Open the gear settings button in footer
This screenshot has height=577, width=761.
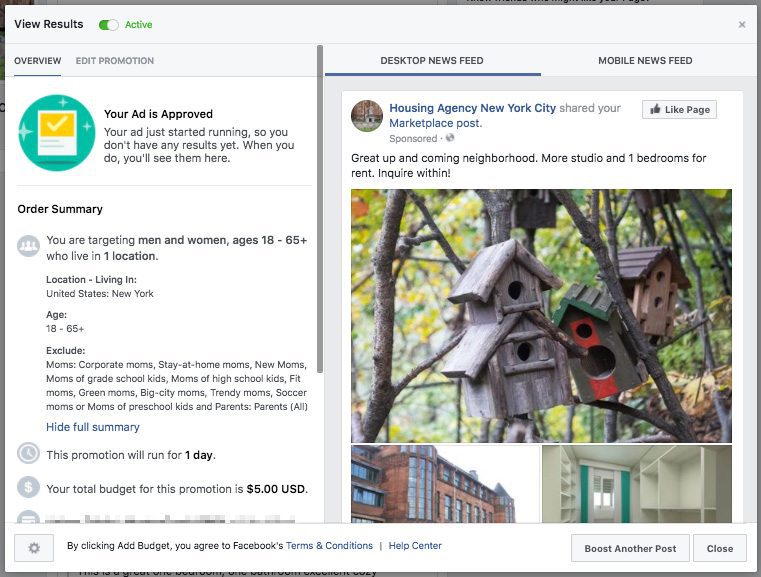(34, 548)
